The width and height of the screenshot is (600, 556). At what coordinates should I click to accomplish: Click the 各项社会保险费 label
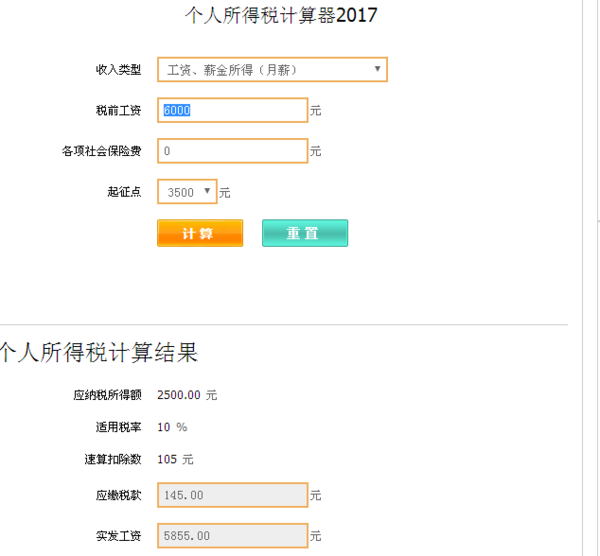101,151
